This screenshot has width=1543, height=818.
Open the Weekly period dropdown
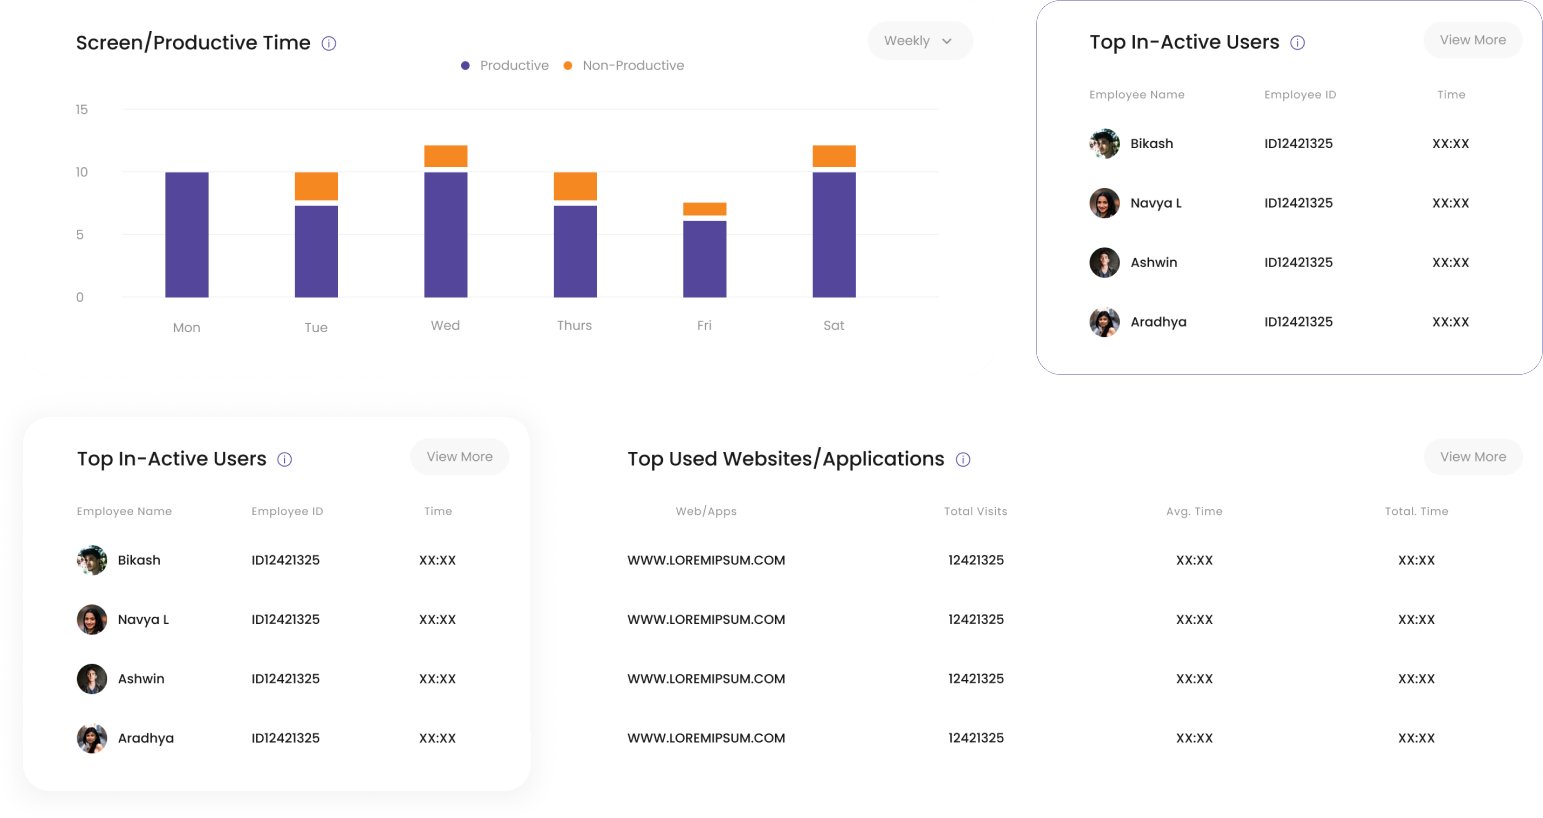coord(920,41)
